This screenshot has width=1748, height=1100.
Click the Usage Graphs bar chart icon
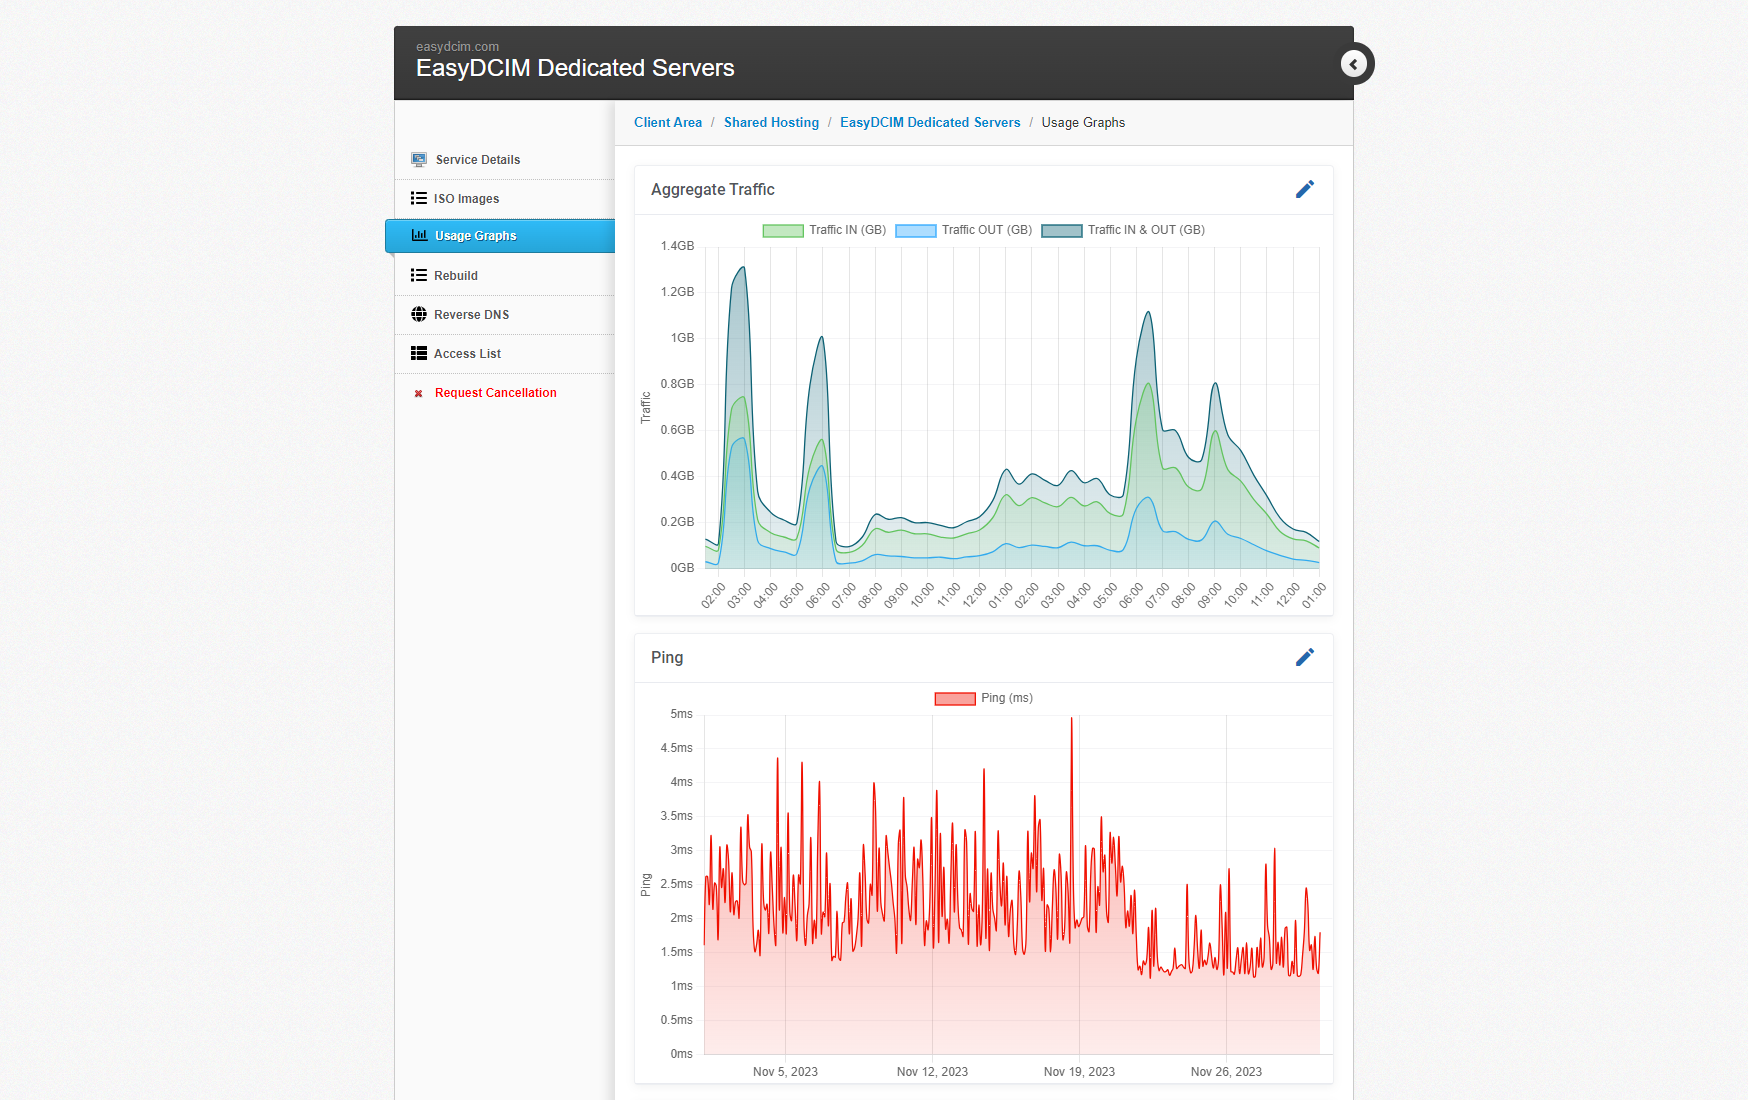coord(420,236)
